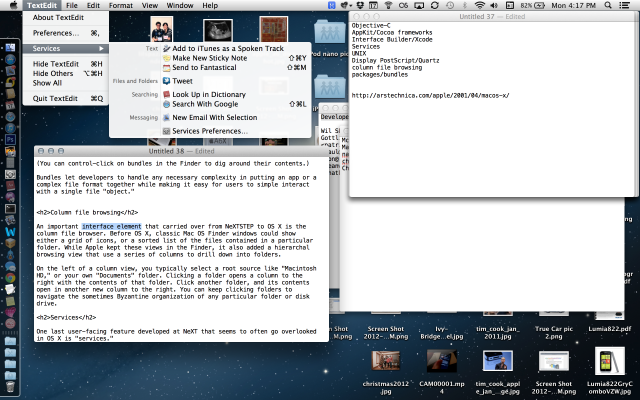Click '<h2>Services</h2>' line in Untitled 38

coord(66,318)
